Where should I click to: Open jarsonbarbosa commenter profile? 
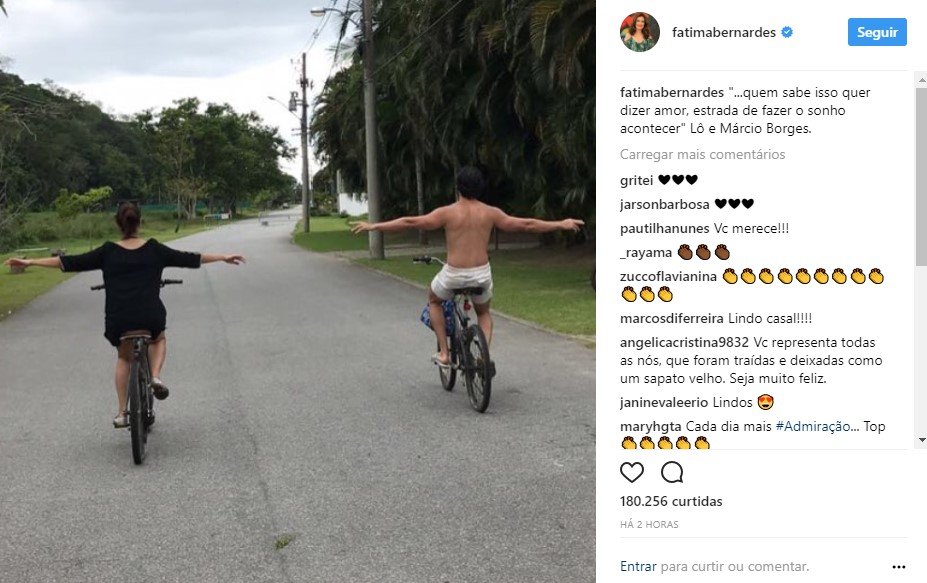tap(665, 205)
